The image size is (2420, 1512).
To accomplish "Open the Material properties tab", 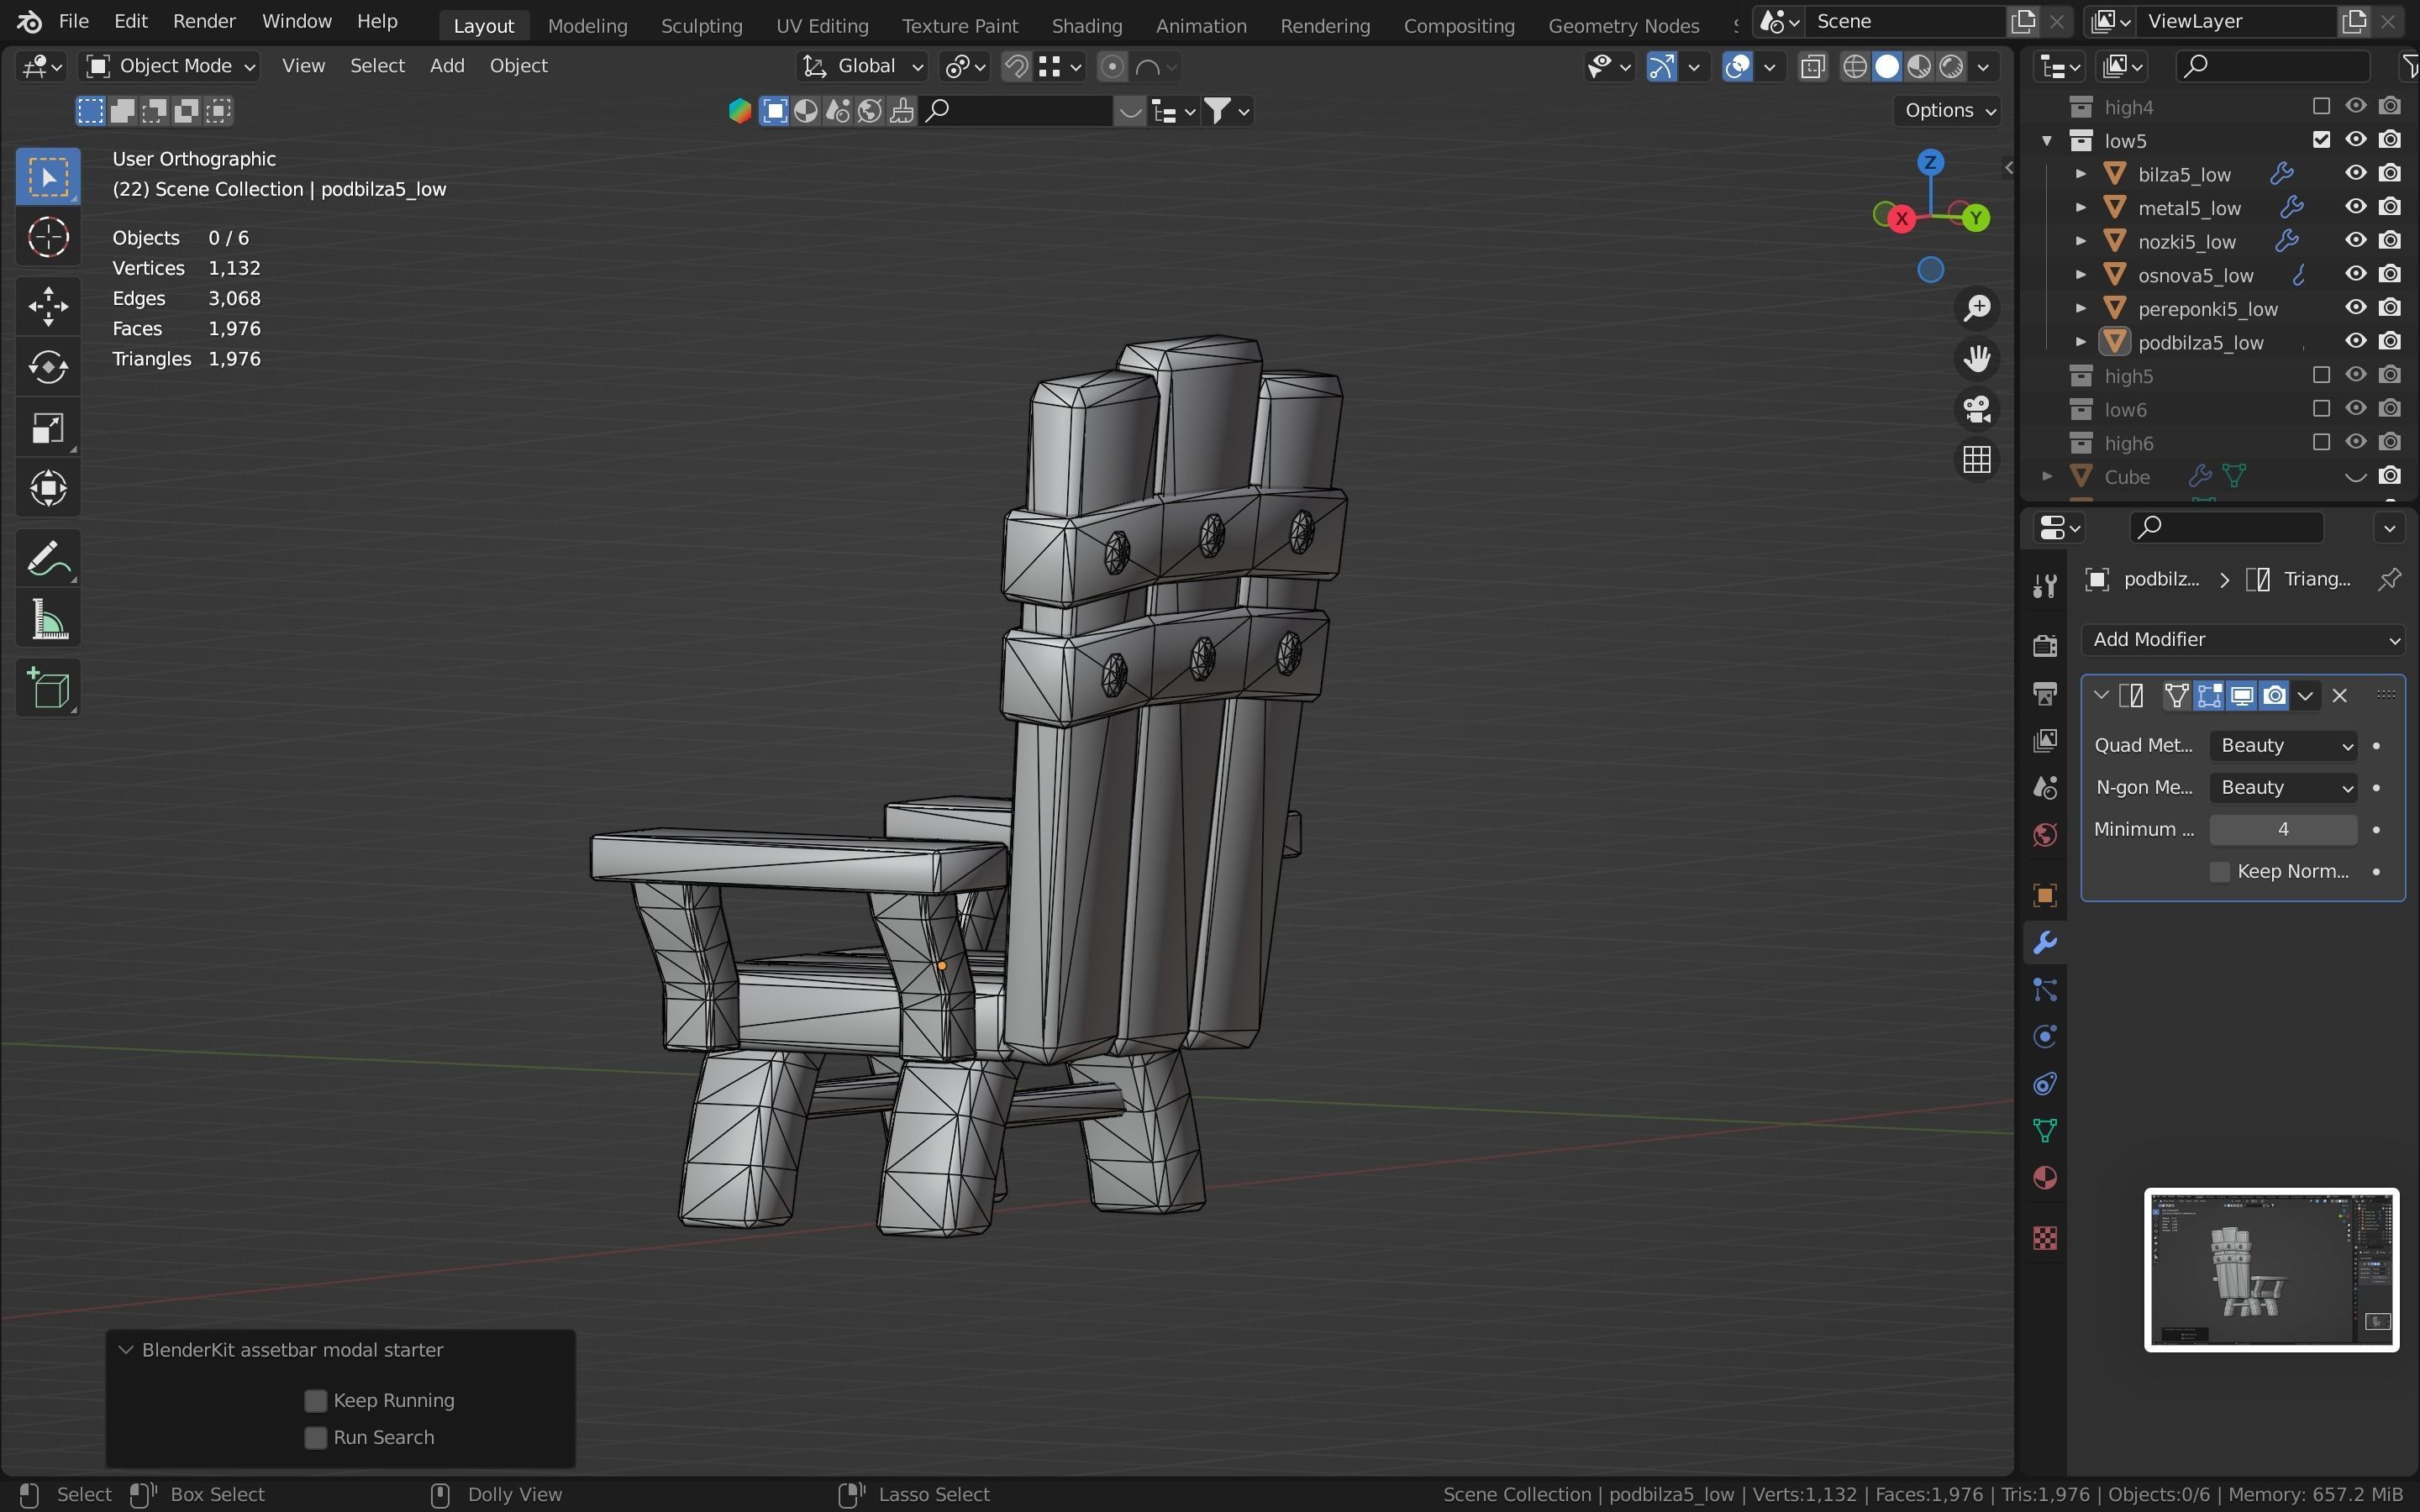I will [x=2045, y=1178].
